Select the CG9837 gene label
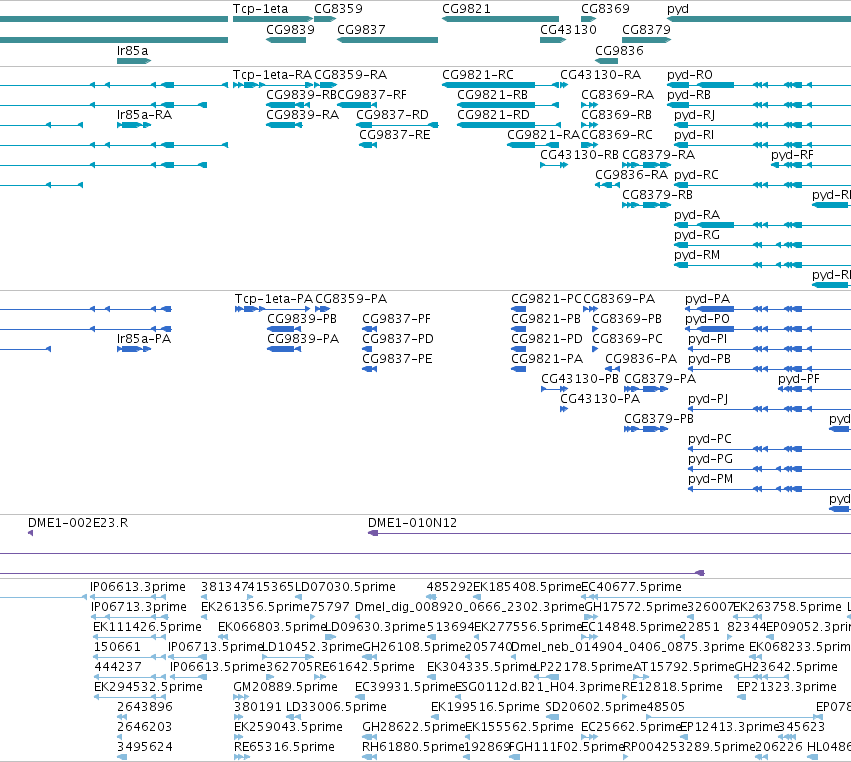 [x=361, y=30]
